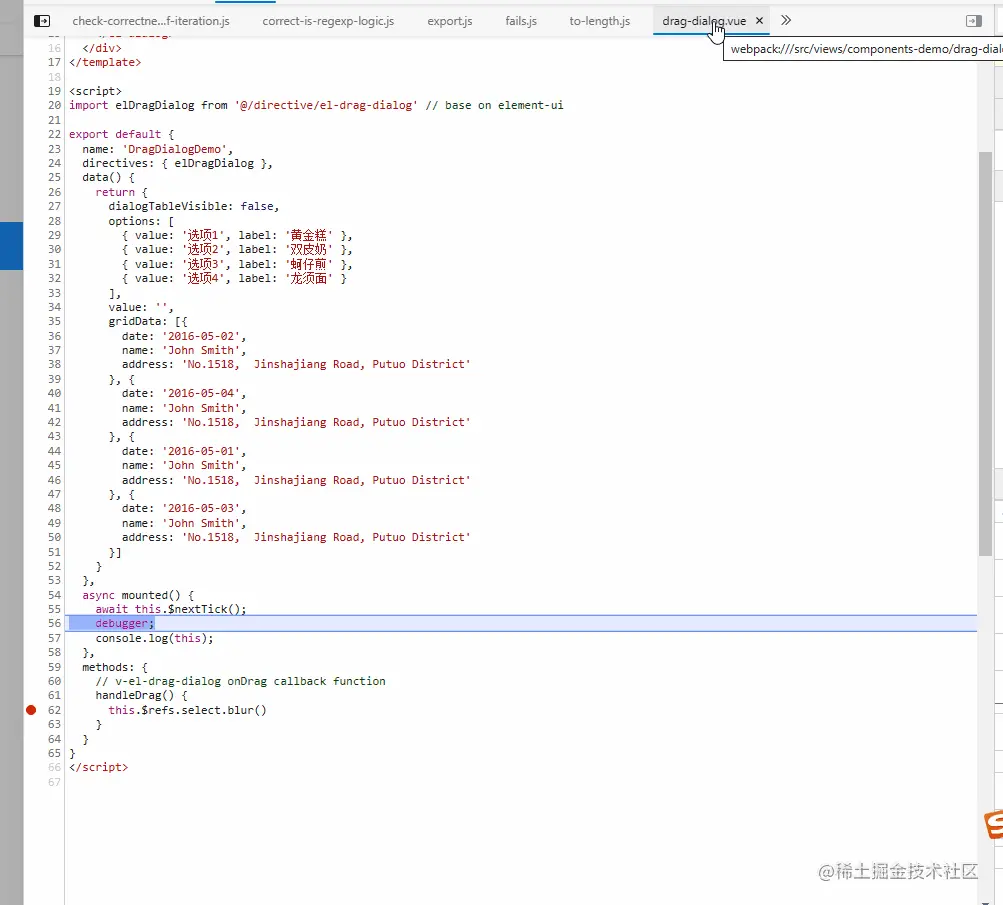Toggle the file navigator sidebar icon

coord(42,21)
